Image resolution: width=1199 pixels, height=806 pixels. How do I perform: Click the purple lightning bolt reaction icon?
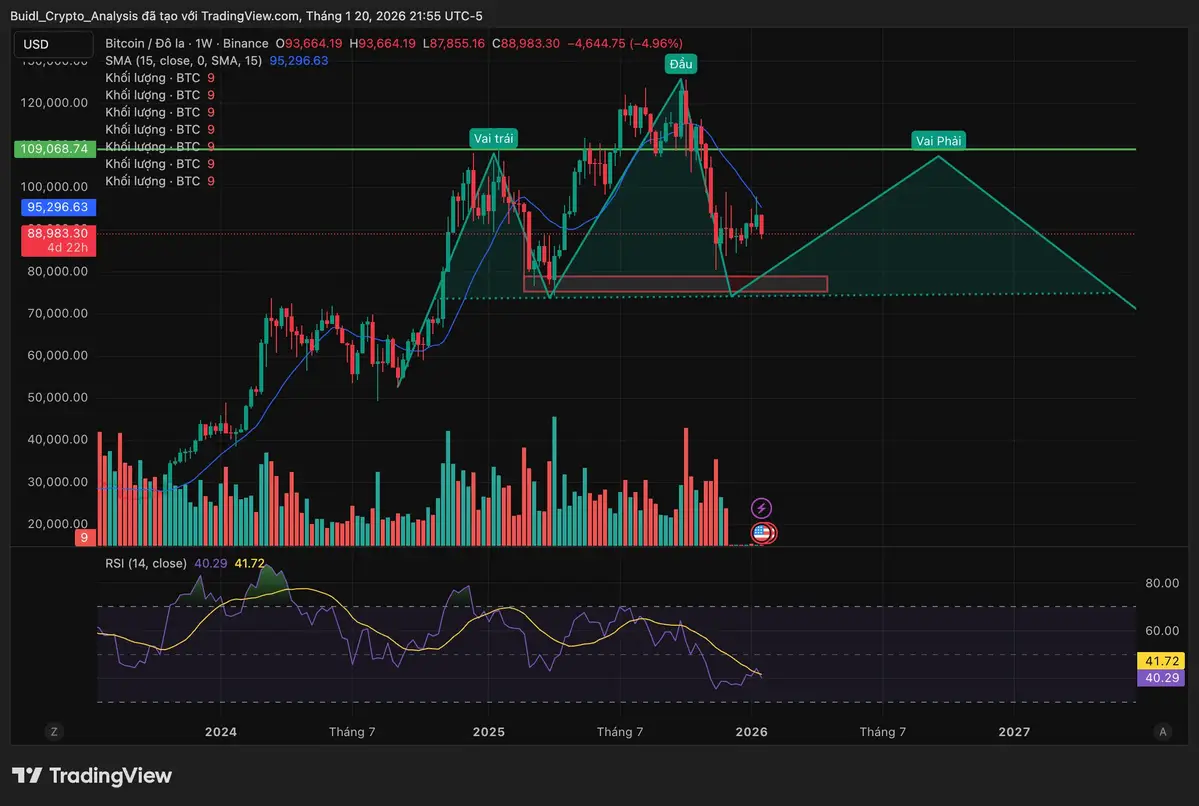(762, 507)
